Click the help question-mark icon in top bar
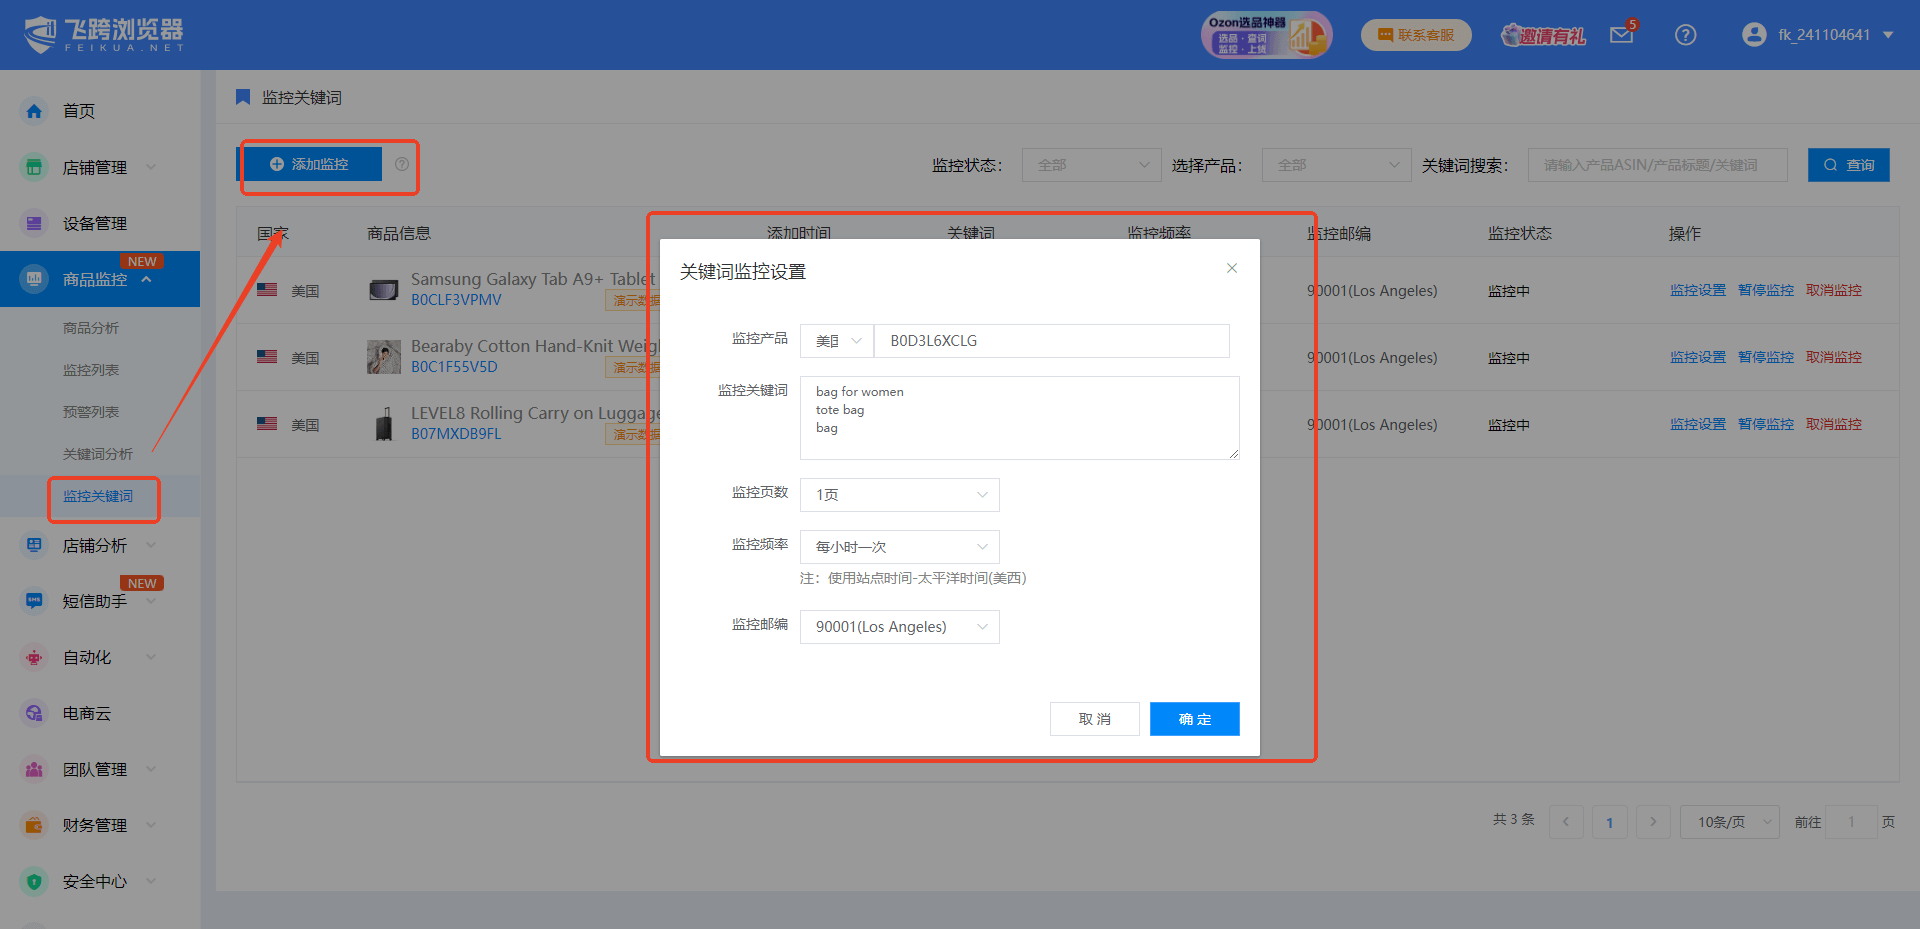 click(x=1686, y=34)
